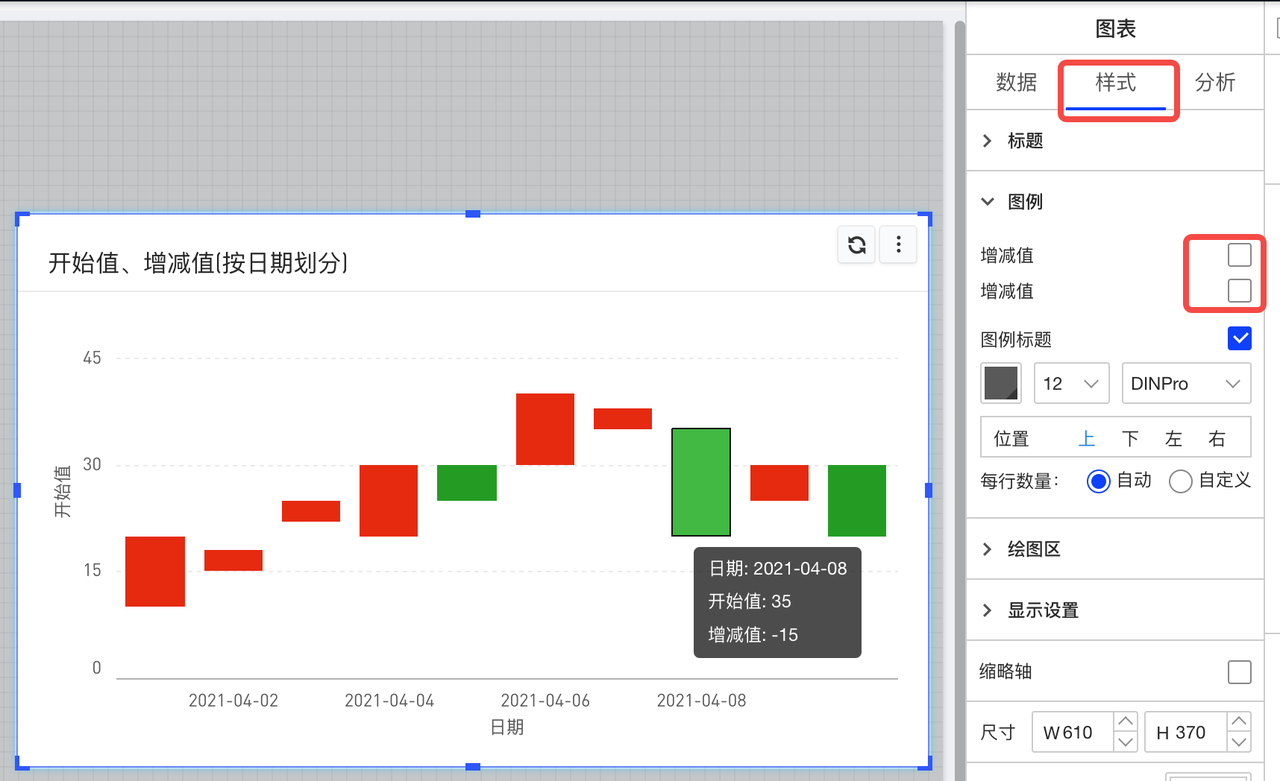Image resolution: width=1280 pixels, height=781 pixels.
Task: Open the 样式 tab
Action: 1116,83
